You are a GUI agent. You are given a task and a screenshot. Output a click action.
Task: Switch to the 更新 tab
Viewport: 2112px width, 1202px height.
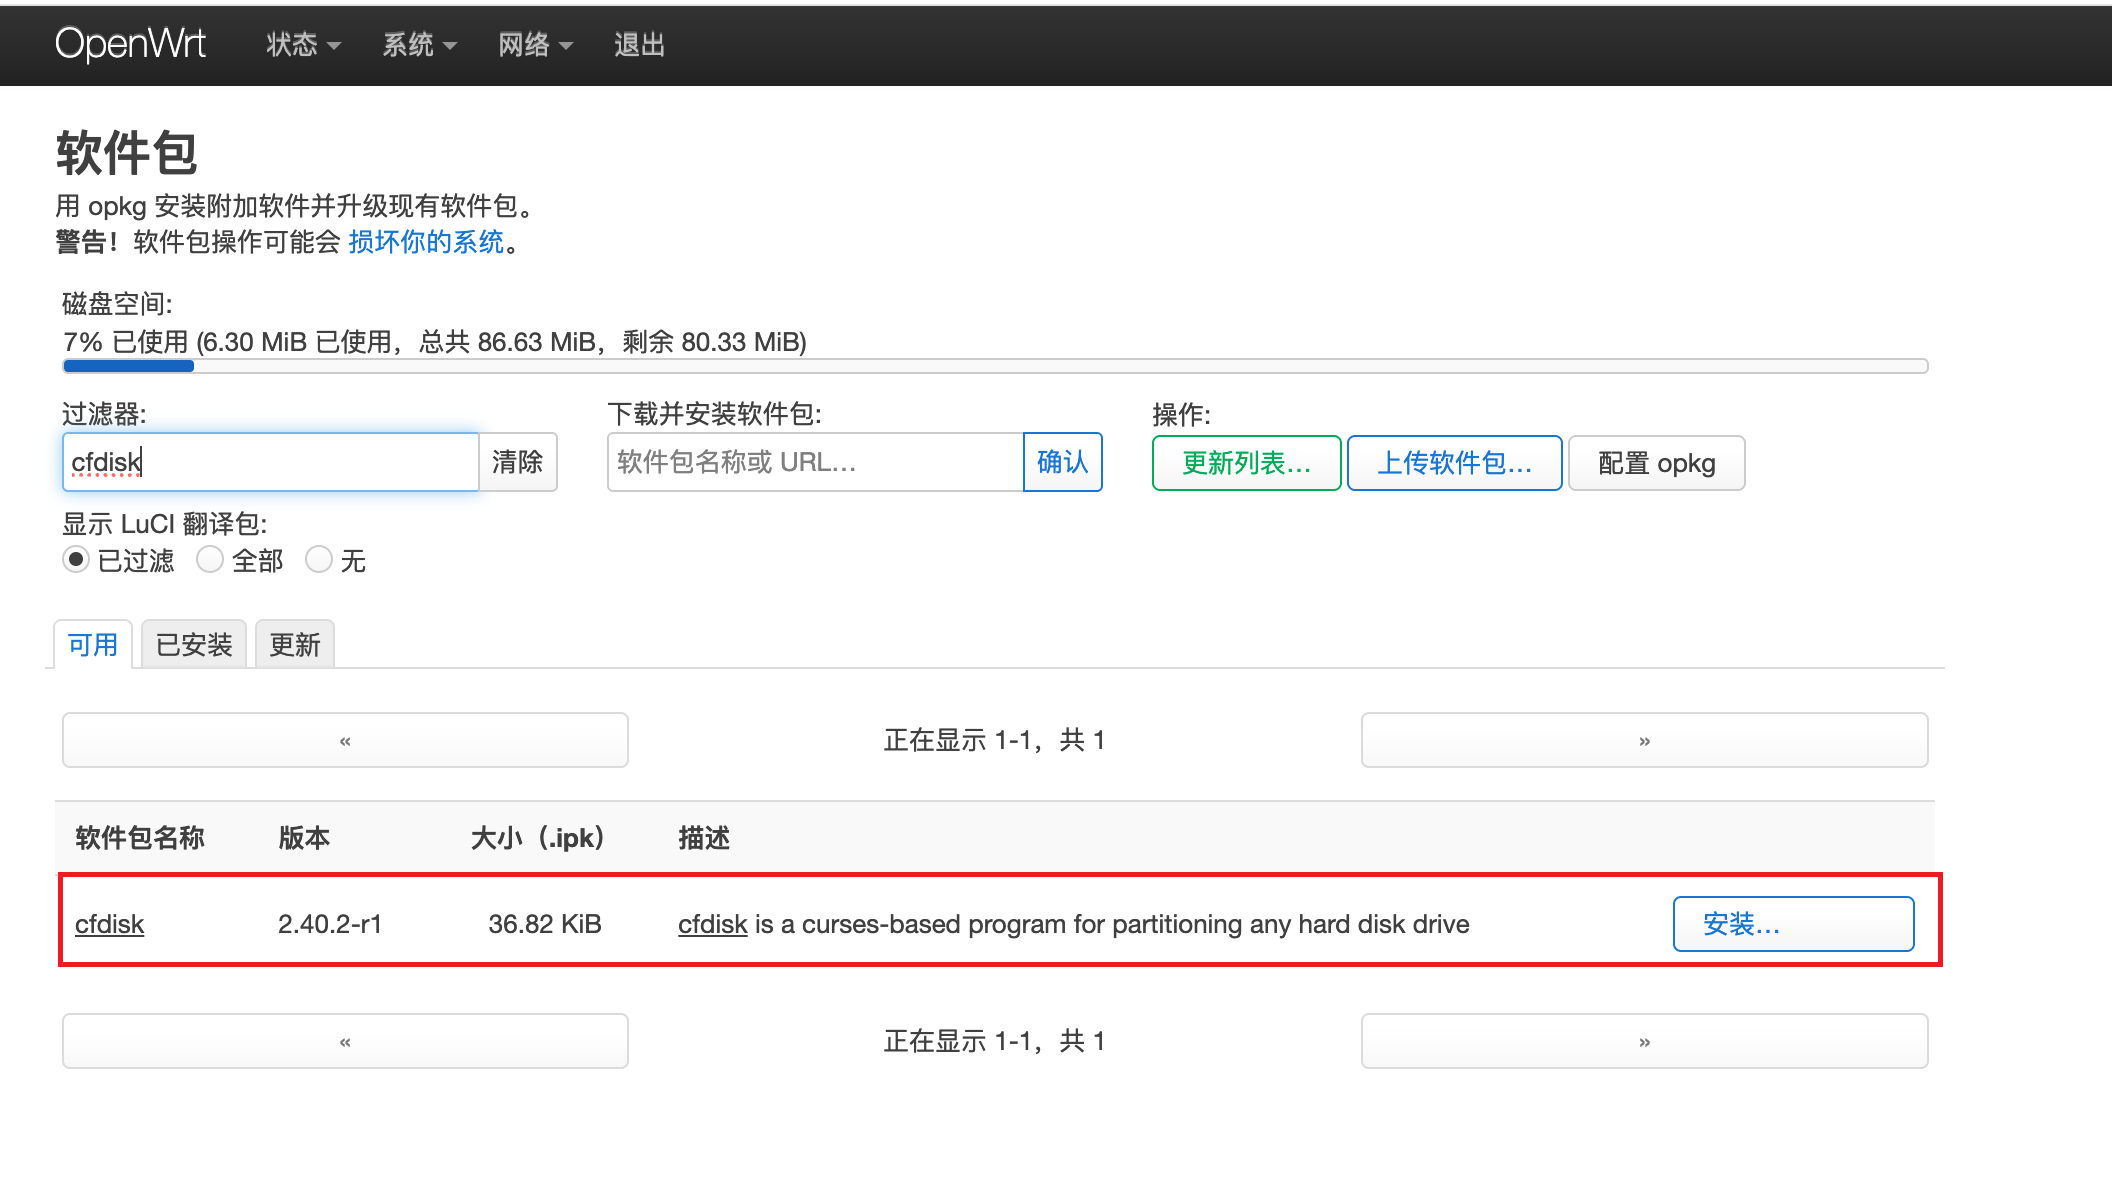click(295, 644)
